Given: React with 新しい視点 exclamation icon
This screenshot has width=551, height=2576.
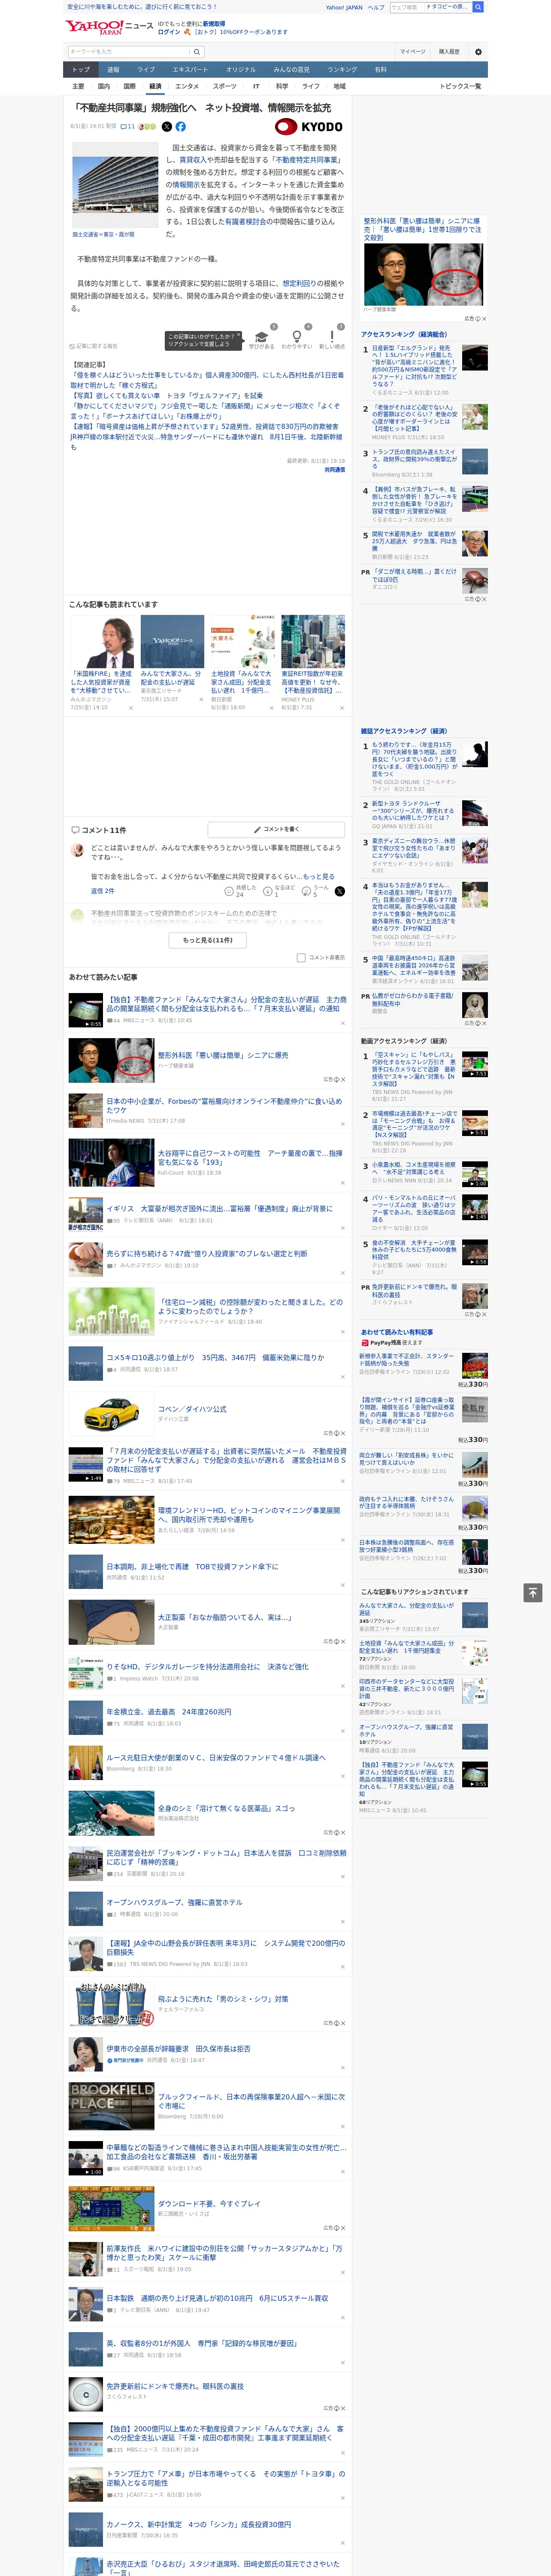Looking at the screenshot, I should click(332, 337).
